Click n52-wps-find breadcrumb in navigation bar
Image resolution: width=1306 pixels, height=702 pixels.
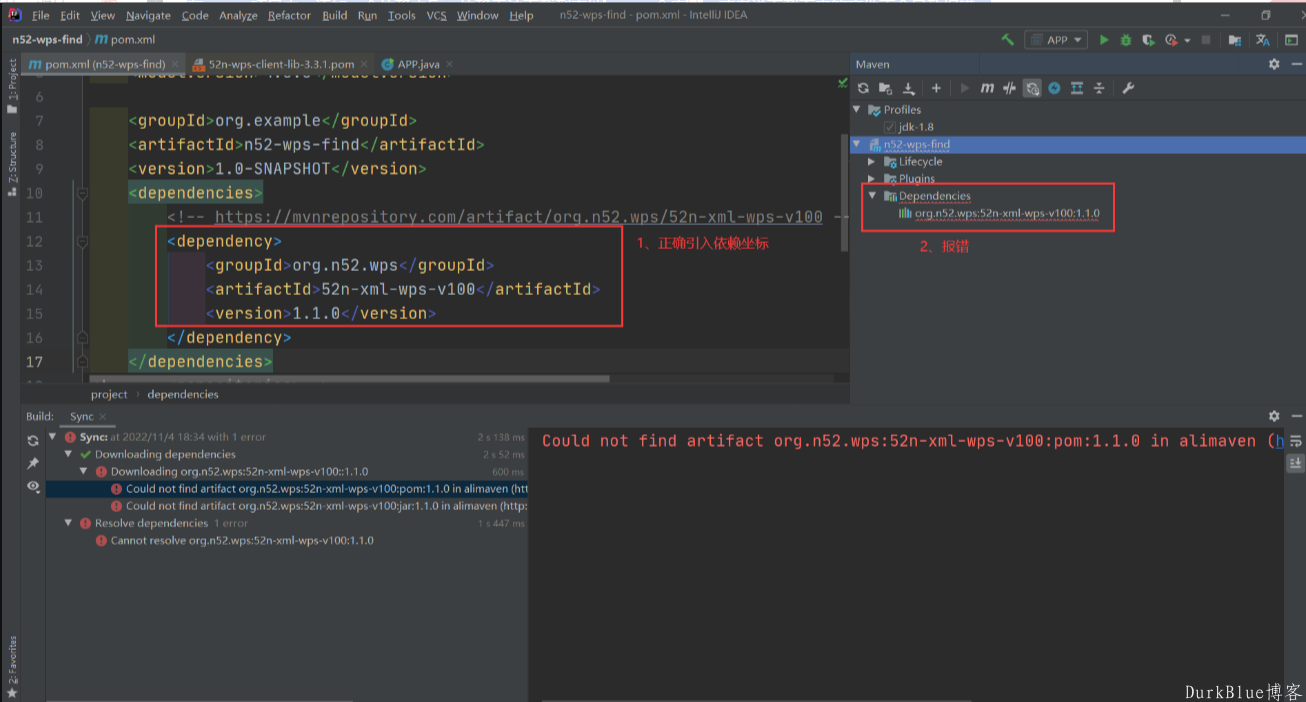(x=47, y=40)
